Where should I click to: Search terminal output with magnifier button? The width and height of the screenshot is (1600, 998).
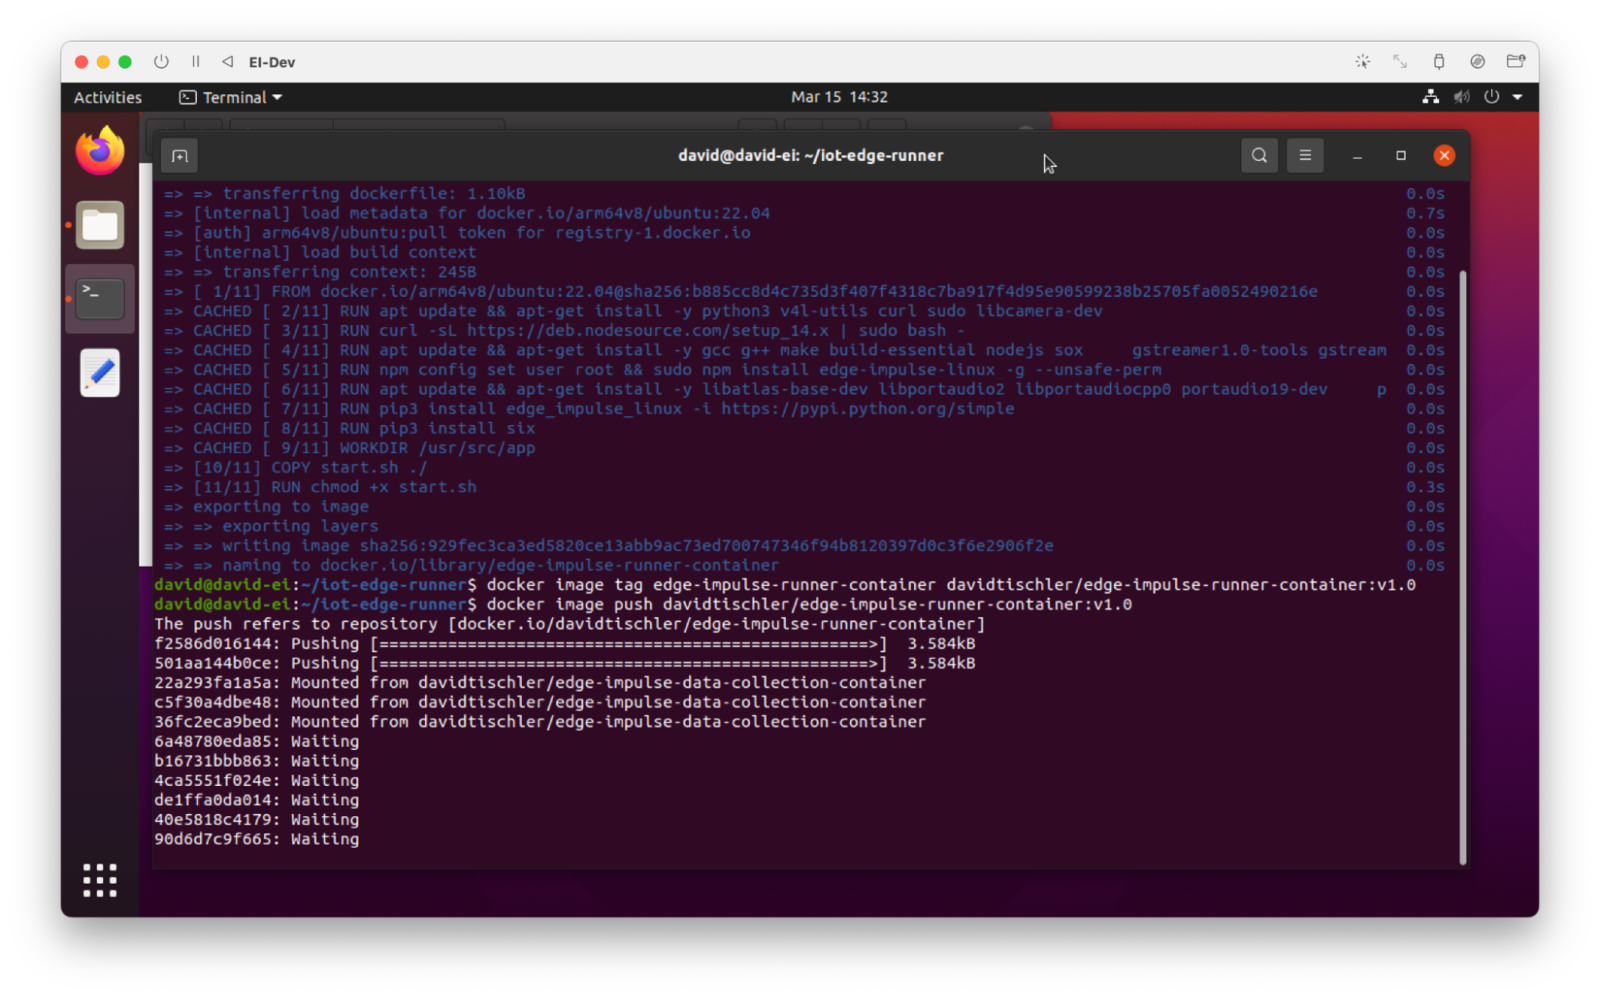(1259, 155)
